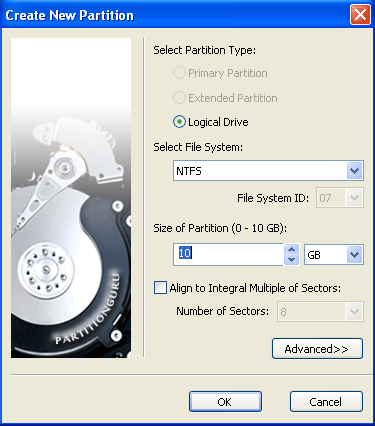Close the Create New Partition dialog

tap(360, 15)
